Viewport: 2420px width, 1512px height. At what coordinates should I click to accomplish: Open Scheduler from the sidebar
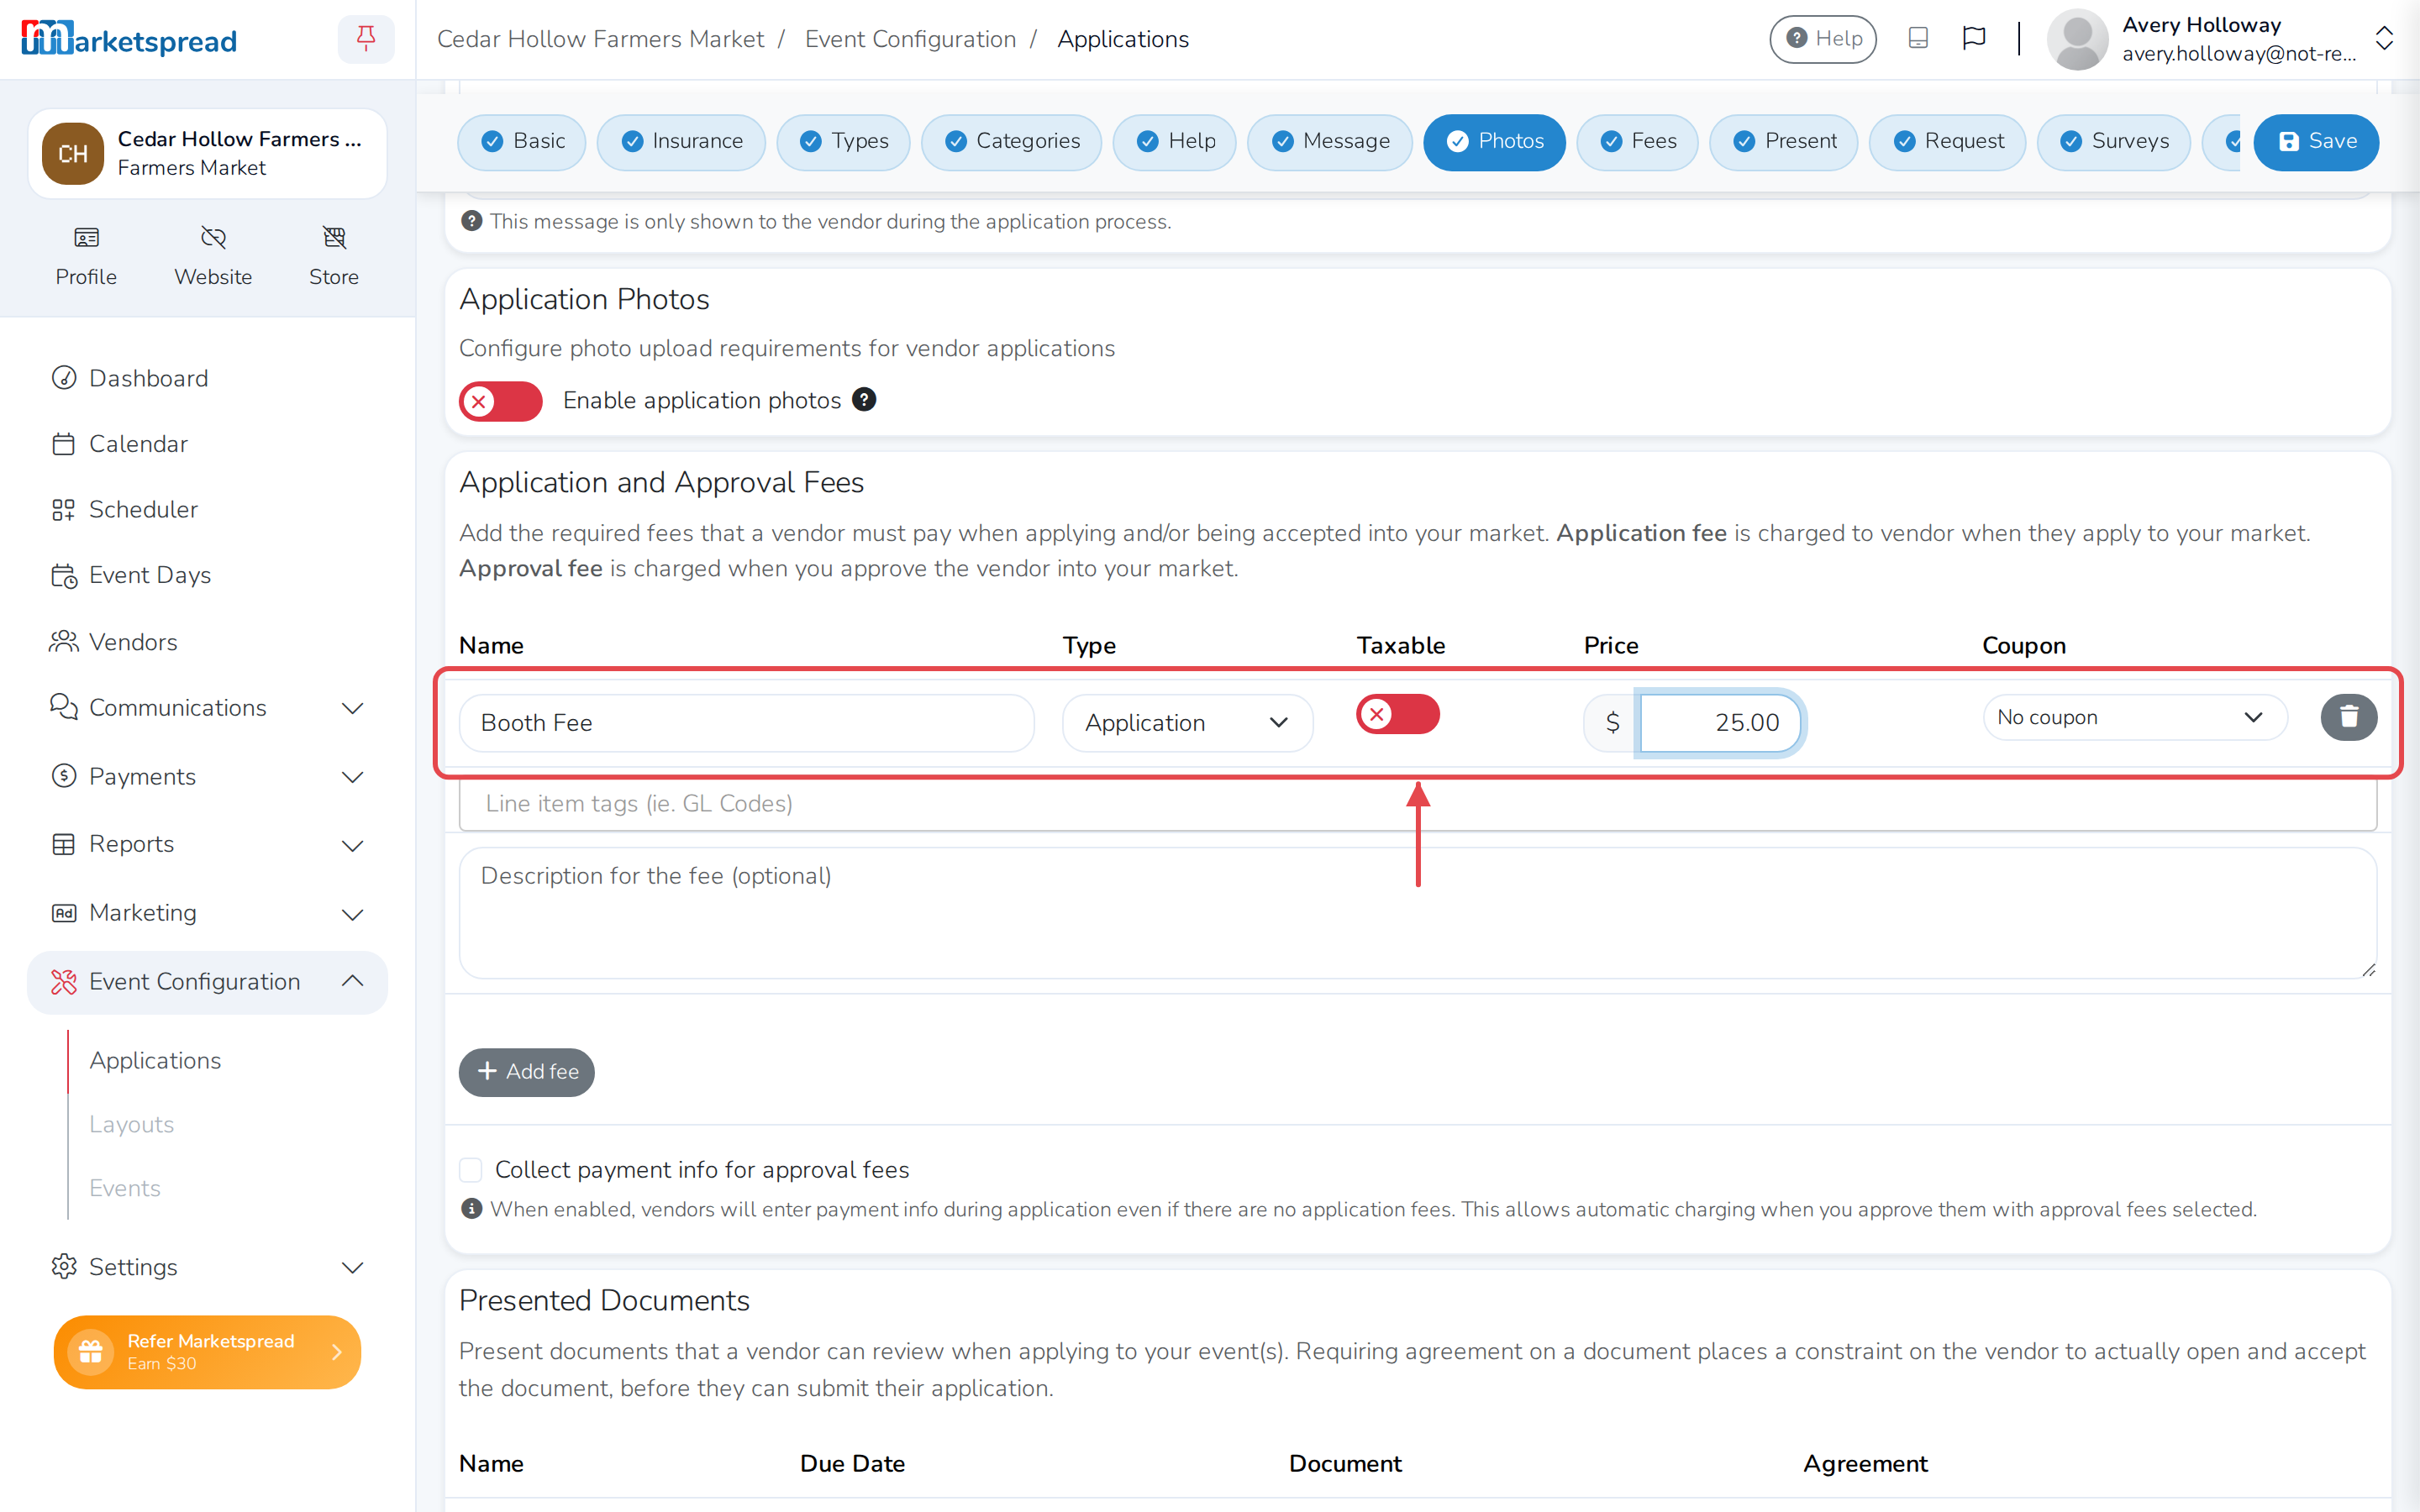208,509
